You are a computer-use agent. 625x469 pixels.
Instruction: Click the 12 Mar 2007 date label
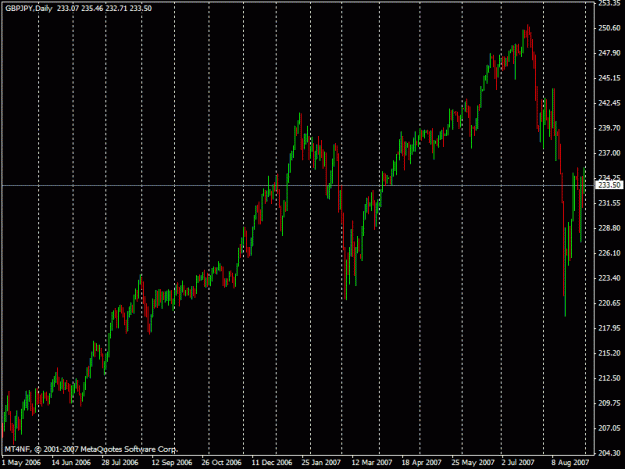click(x=372, y=463)
